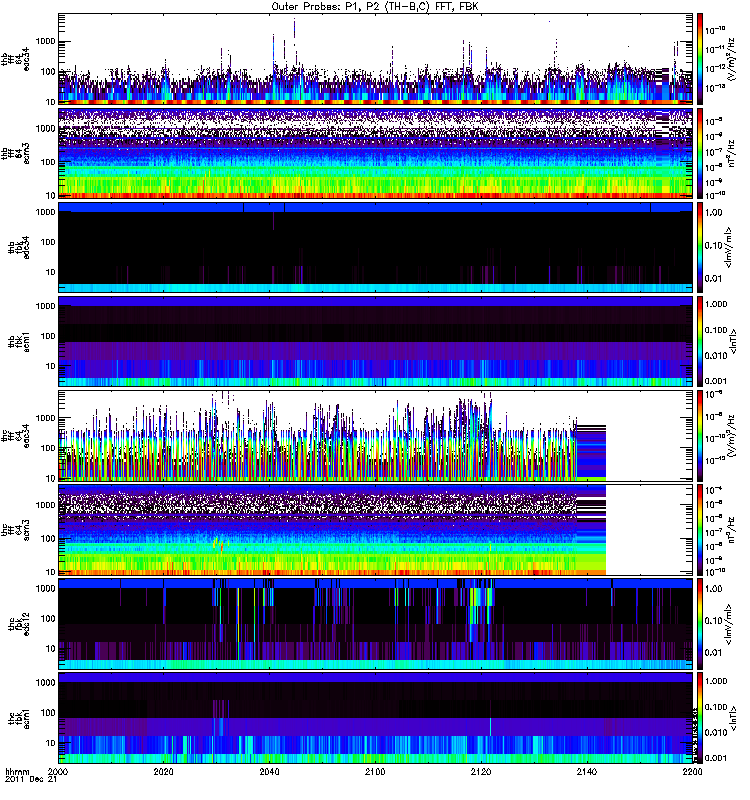The width and height of the screenshot is (750, 800).
Task: Click the 'hhmm' axis unit label
Action: click(16, 773)
